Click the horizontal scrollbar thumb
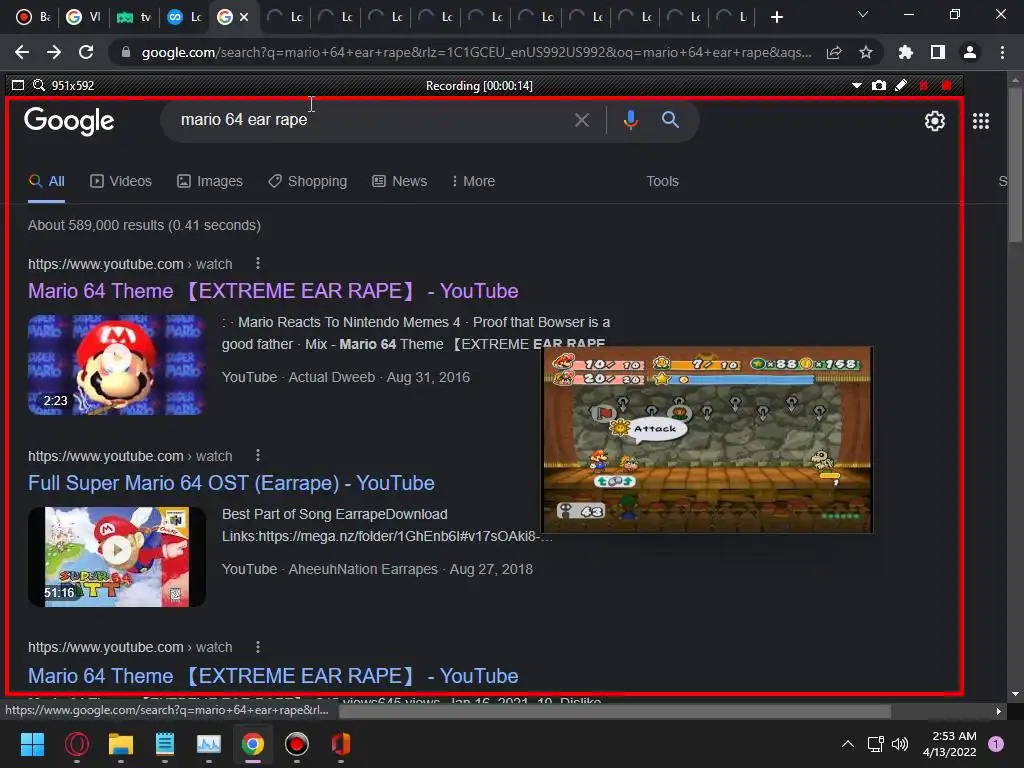 click(x=615, y=711)
